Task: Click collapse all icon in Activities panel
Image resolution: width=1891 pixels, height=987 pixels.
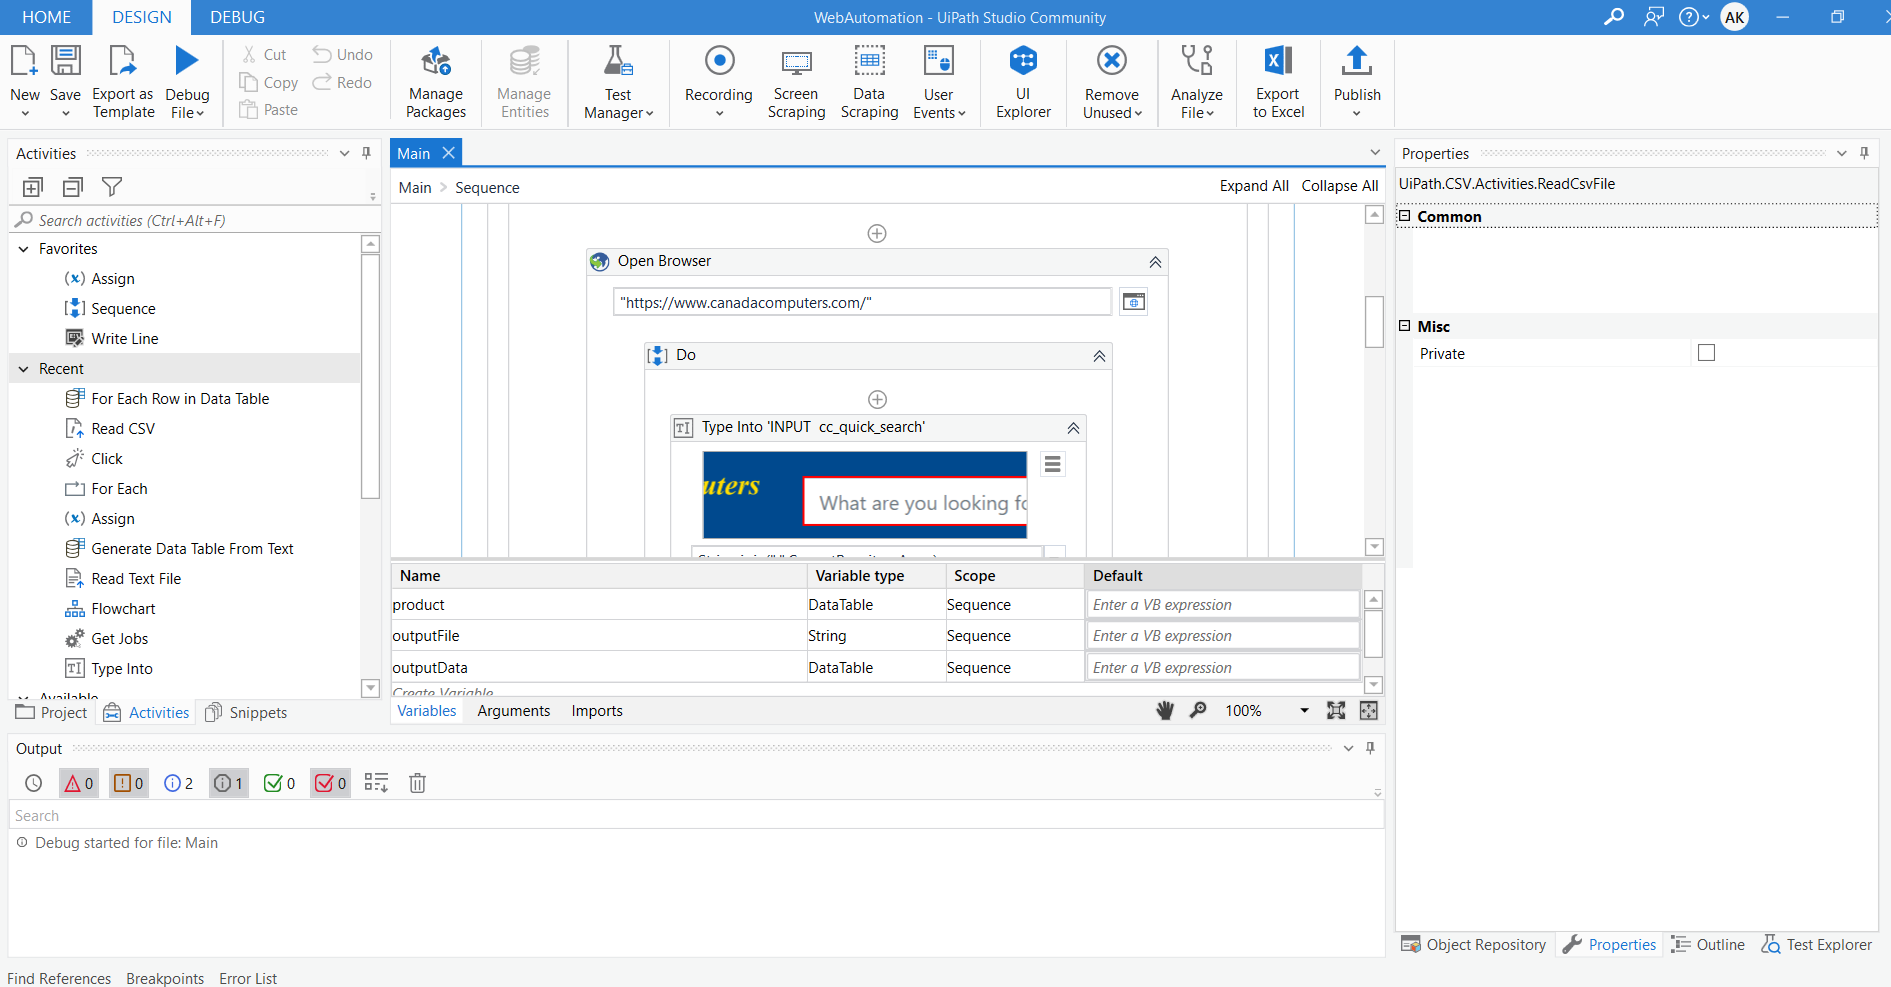Action: click(x=73, y=187)
